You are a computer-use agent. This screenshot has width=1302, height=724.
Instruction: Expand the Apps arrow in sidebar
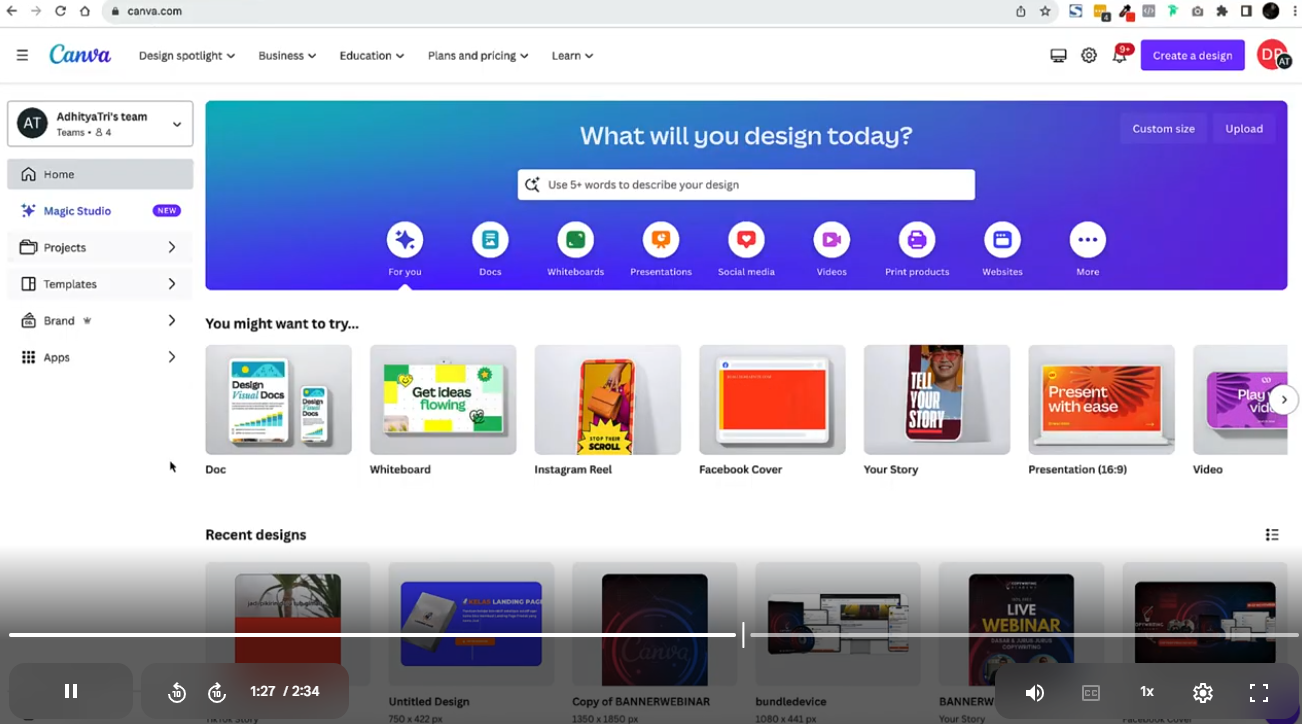click(x=172, y=357)
